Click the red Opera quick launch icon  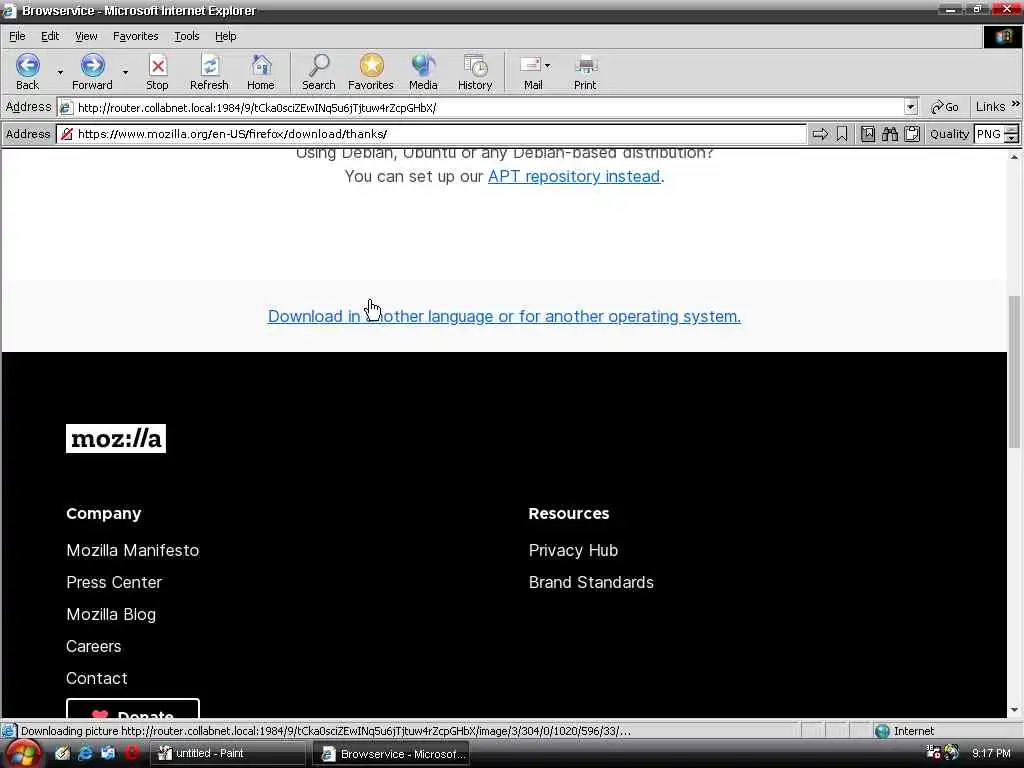[131, 753]
